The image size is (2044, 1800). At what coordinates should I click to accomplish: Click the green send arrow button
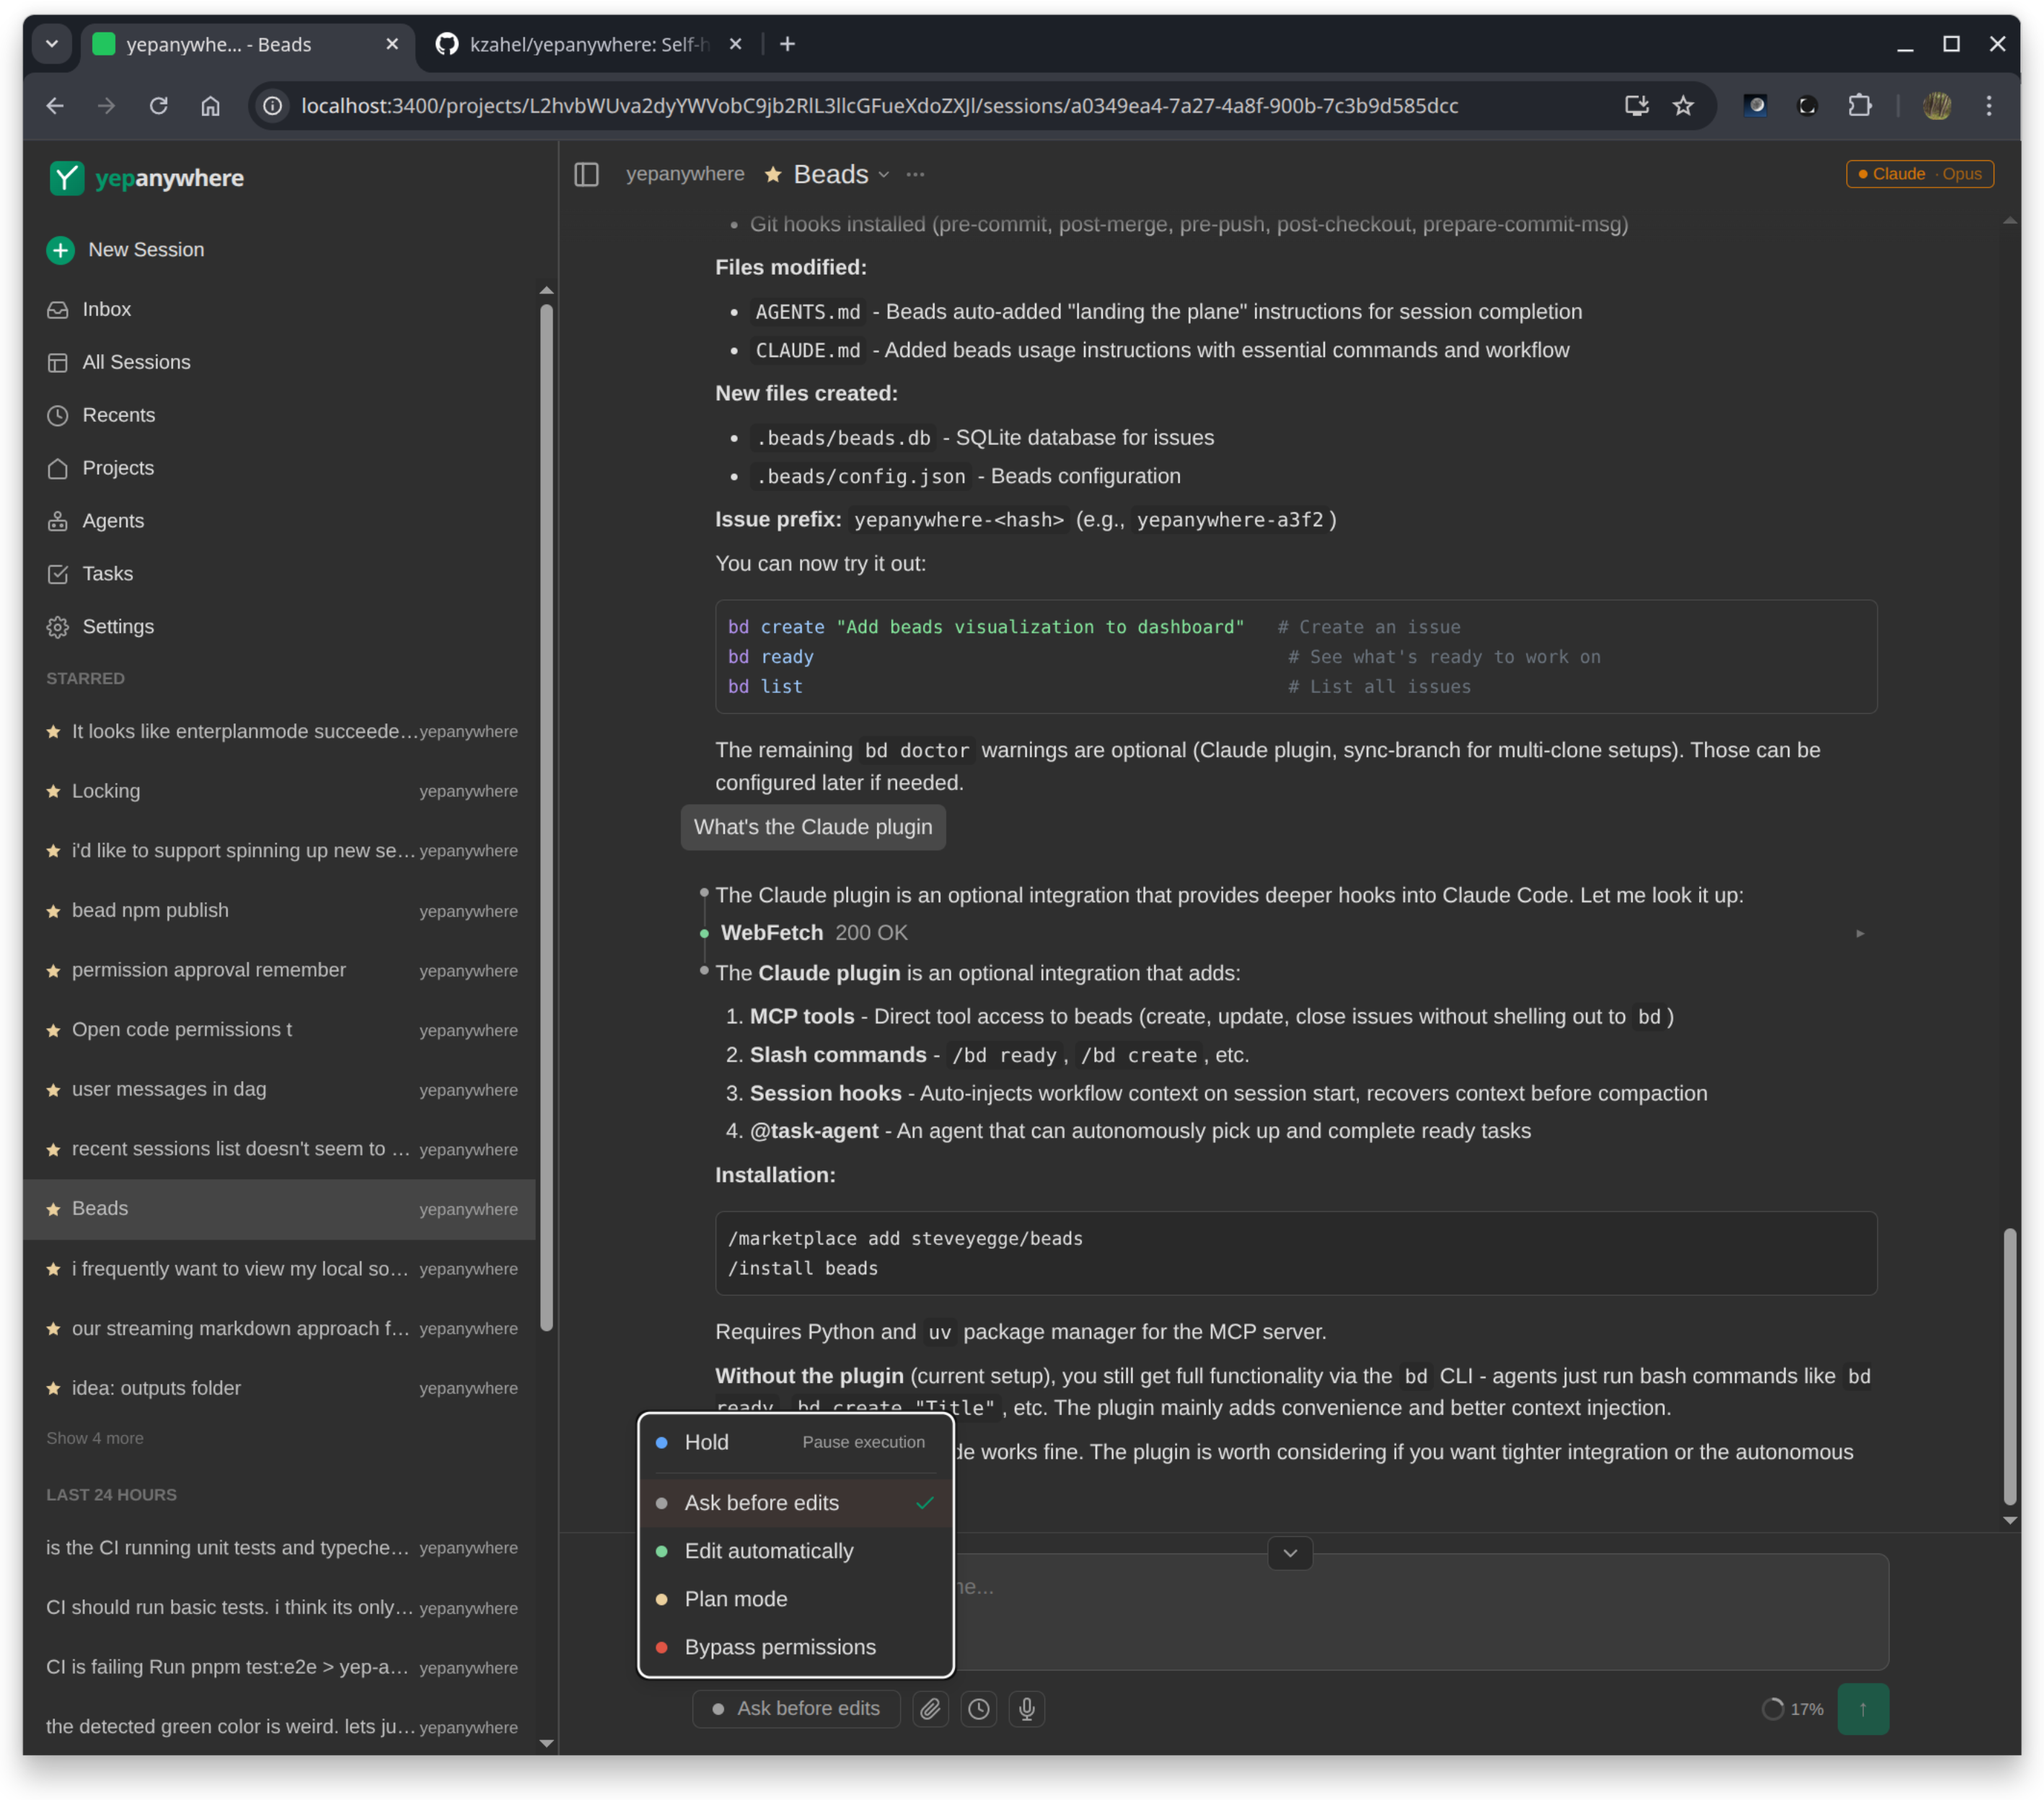pos(1862,1709)
